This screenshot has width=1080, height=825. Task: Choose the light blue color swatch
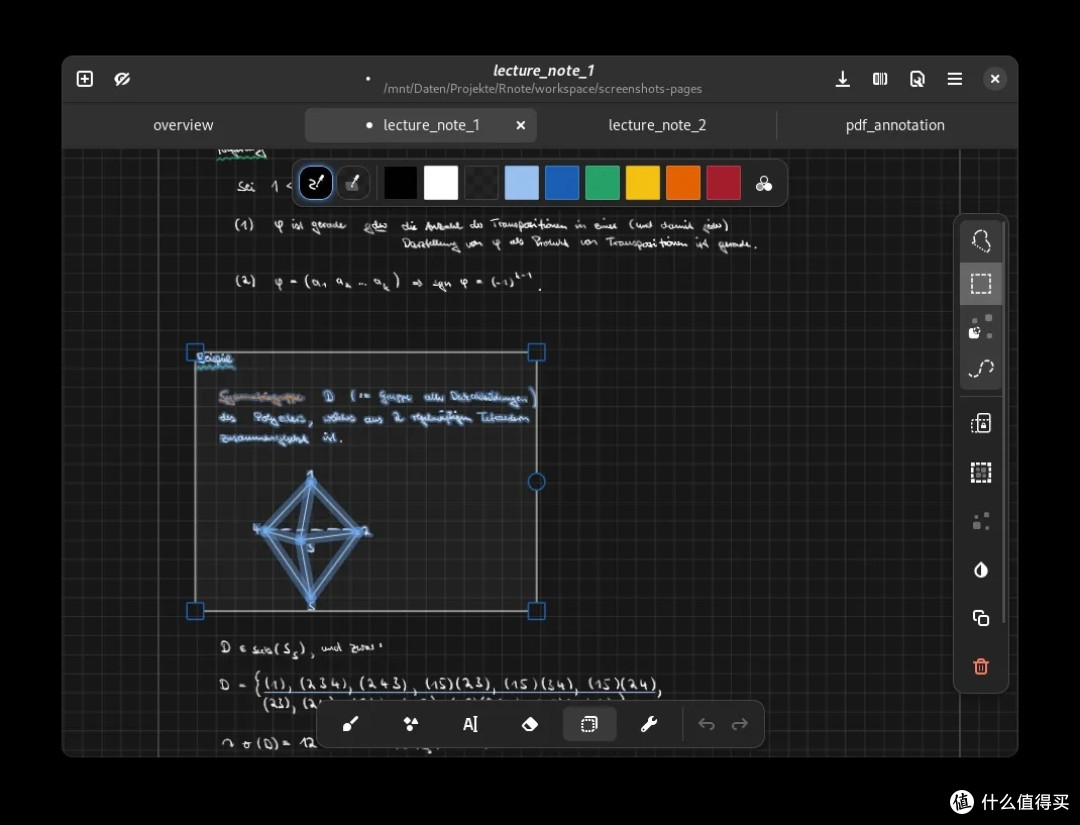coord(521,183)
